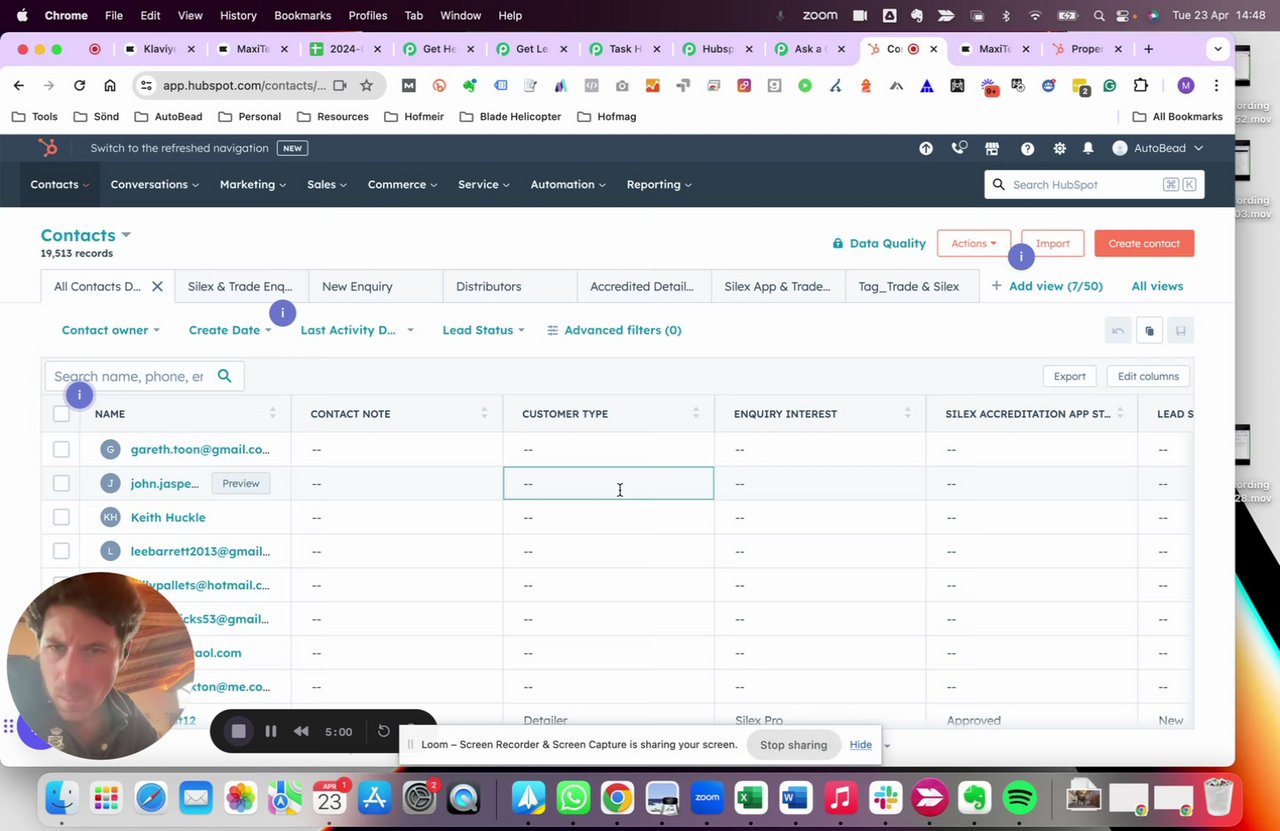Click the Chrome reload page button
The image size is (1280, 831).
coord(79,85)
